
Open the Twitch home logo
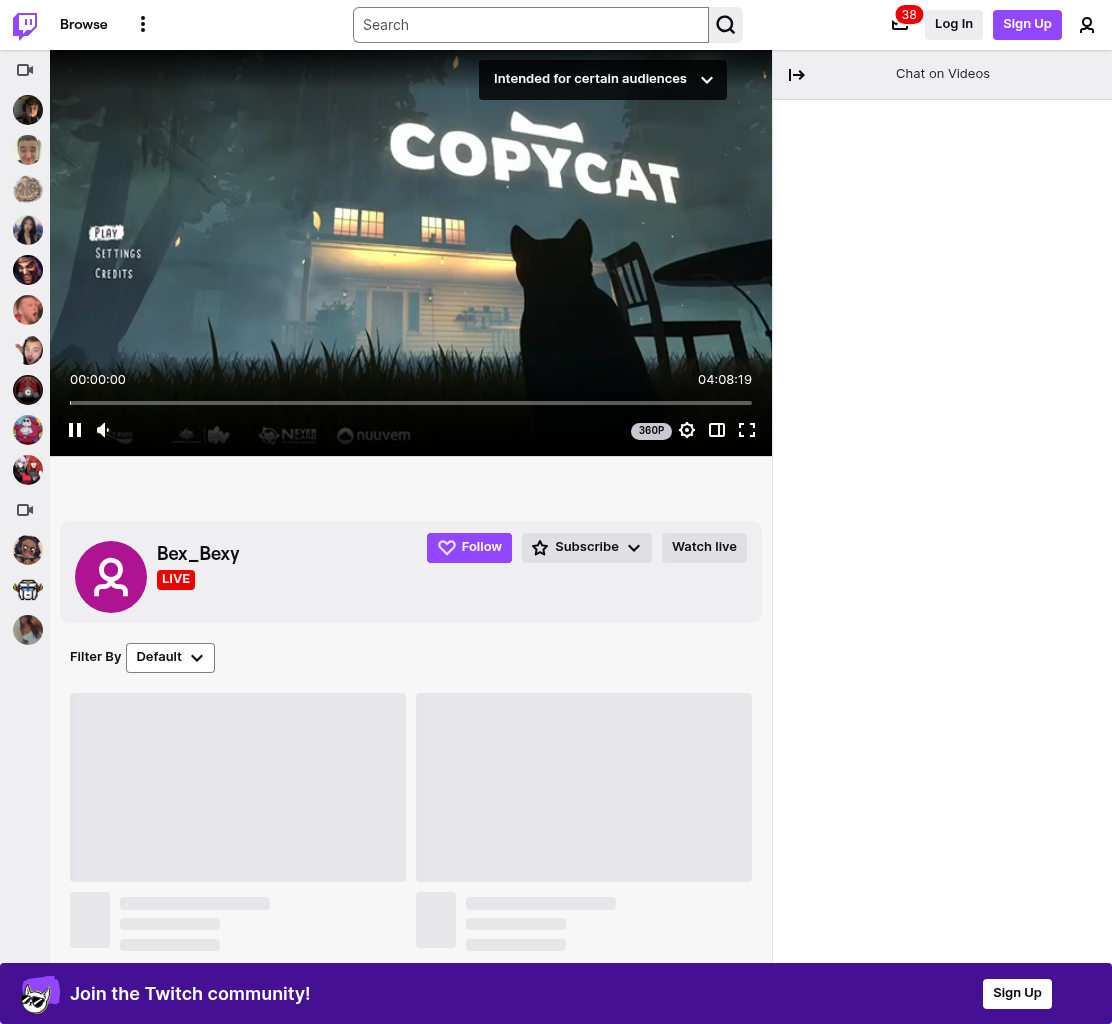26,25
